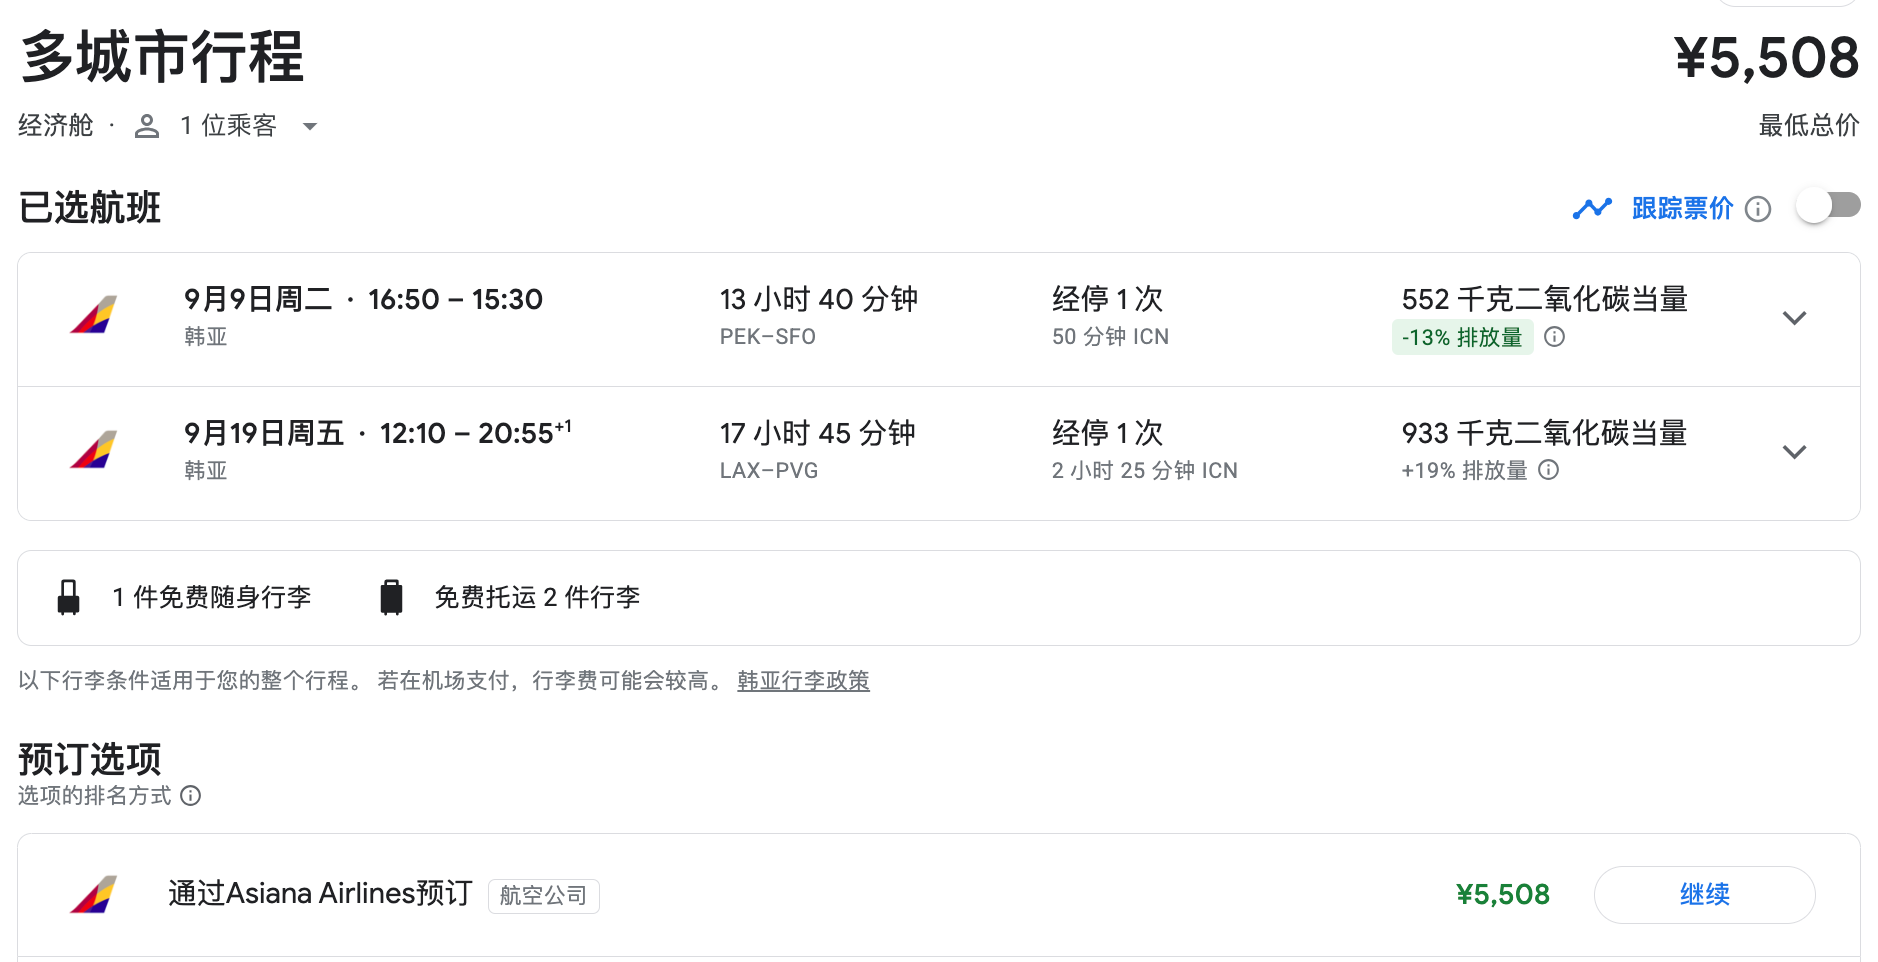Click the checked luggage icon
The image size is (1878, 962).
(x=391, y=597)
